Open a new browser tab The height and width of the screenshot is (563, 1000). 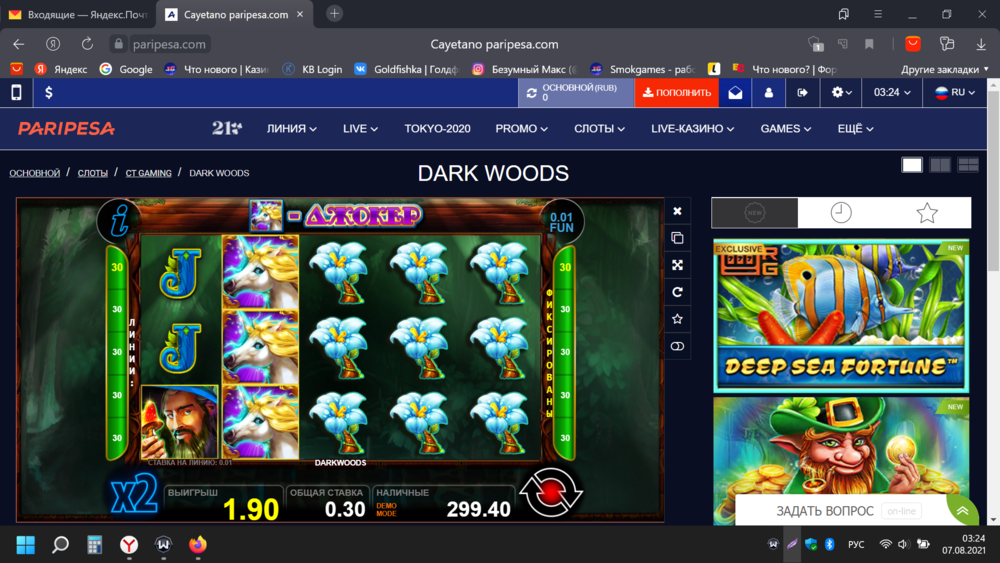[334, 13]
